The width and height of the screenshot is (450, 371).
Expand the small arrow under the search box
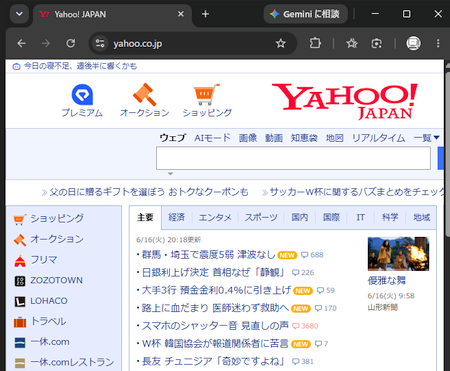point(170,174)
